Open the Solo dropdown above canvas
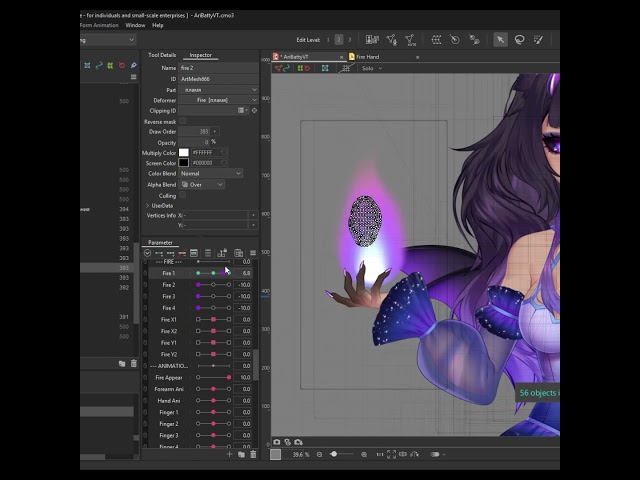Screen dimensions: 640x480 [x=371, y=68]
